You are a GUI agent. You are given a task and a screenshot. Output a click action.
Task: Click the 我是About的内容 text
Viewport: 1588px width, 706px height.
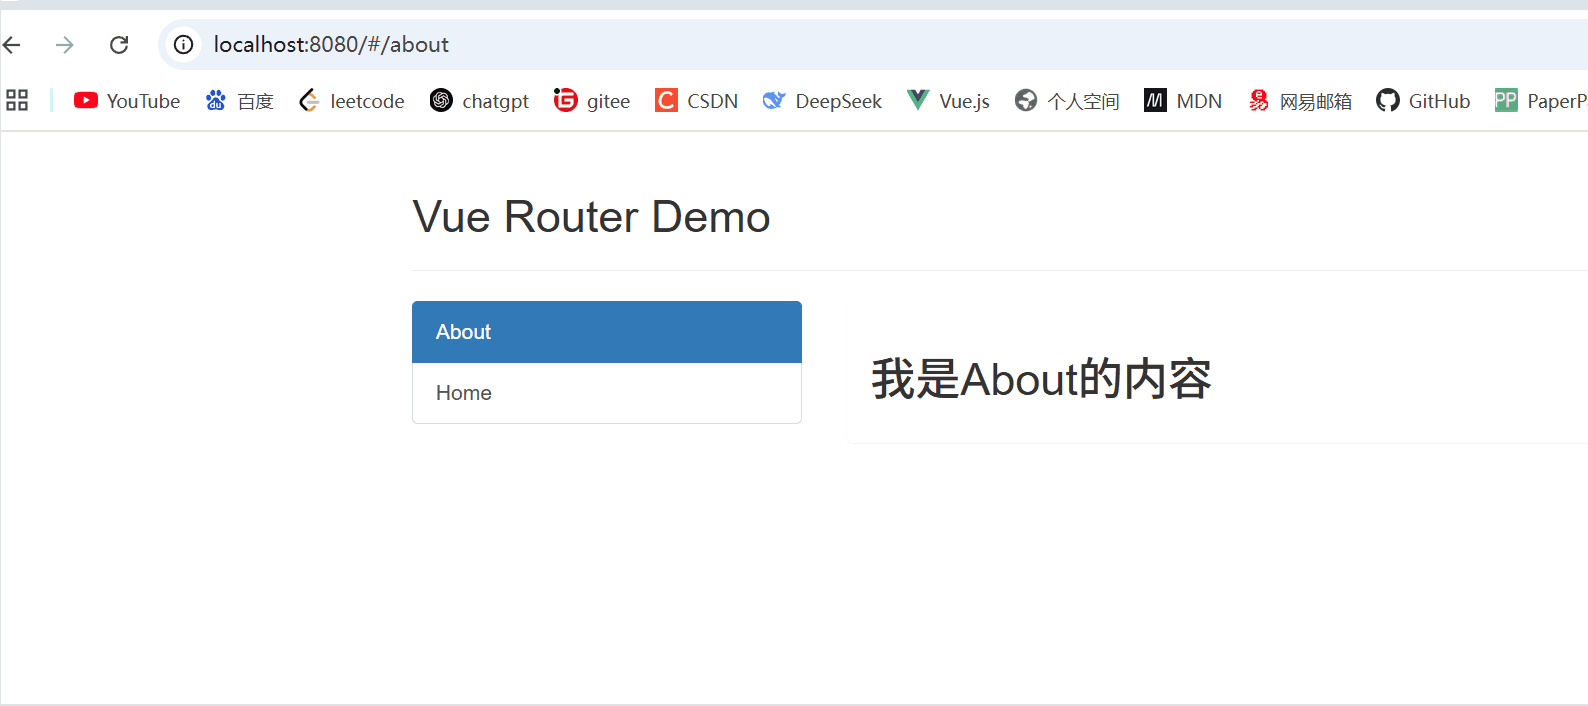[1041, 379]
